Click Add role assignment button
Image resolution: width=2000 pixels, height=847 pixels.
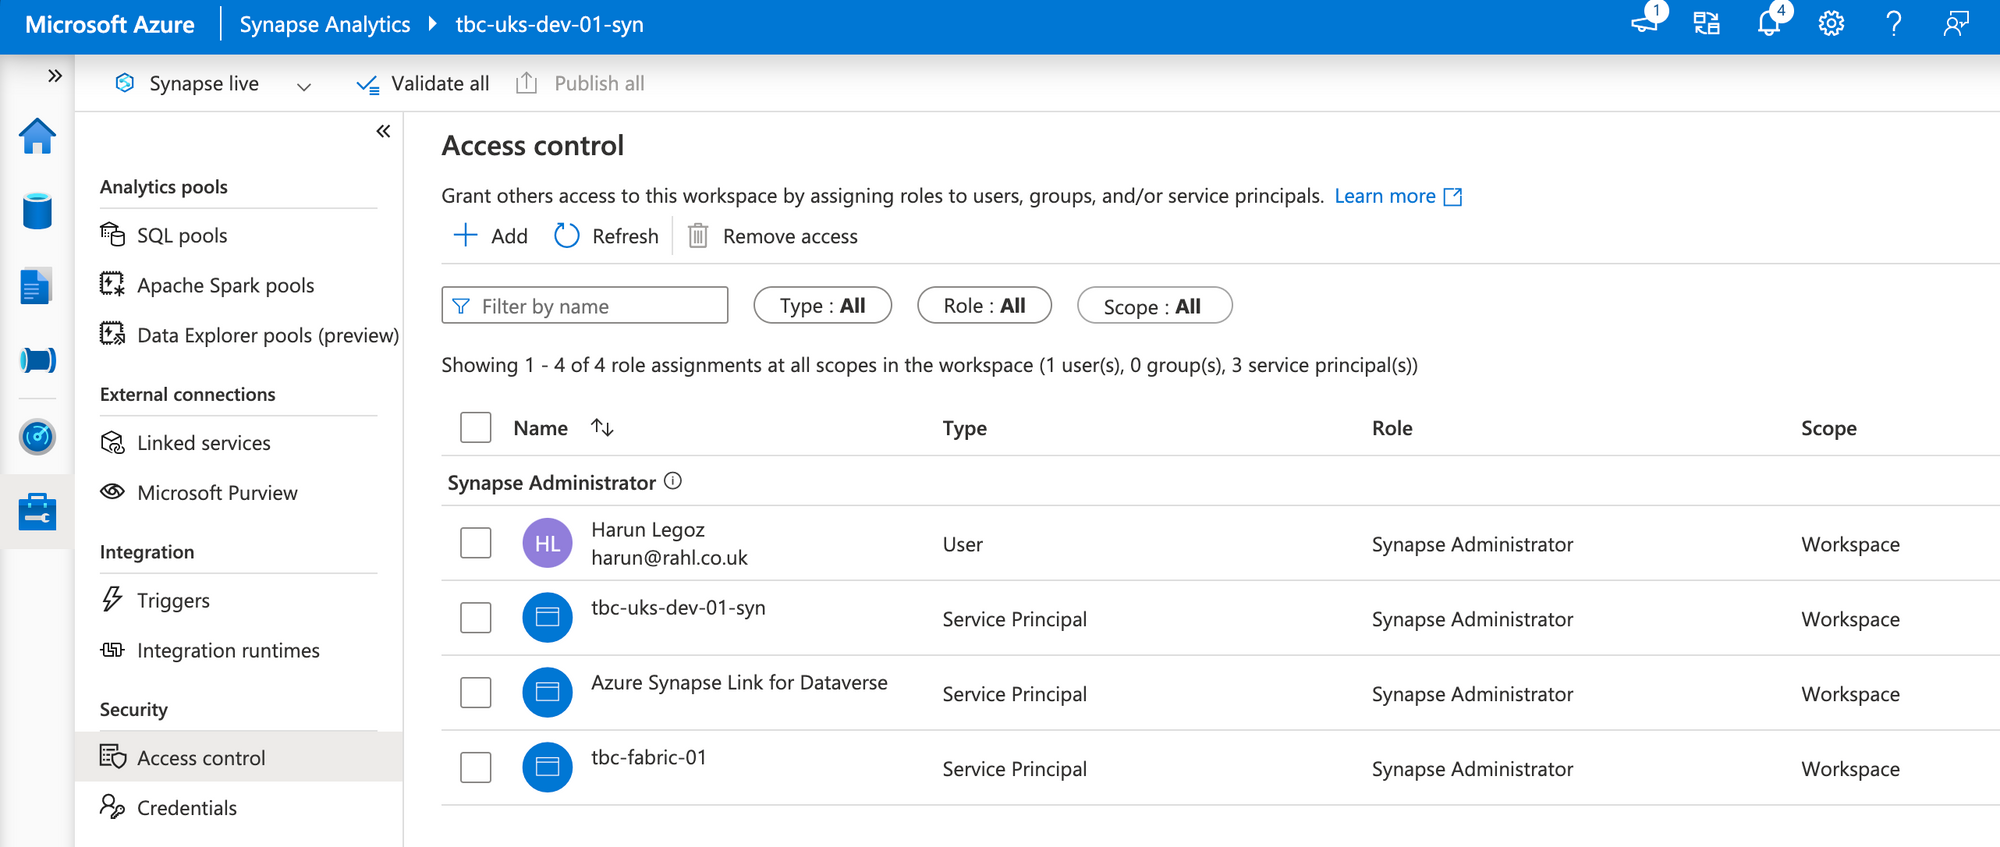(x=490, y=236)
